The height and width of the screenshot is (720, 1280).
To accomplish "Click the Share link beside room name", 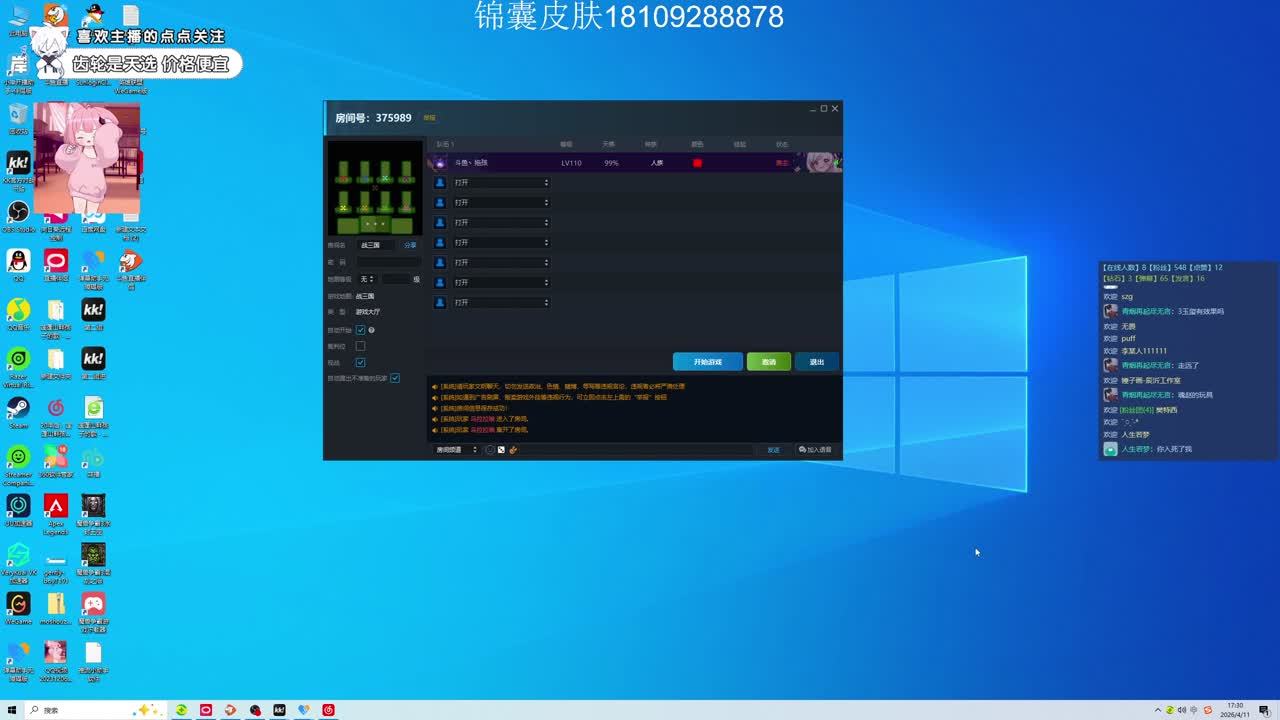I will pos(410,245).
